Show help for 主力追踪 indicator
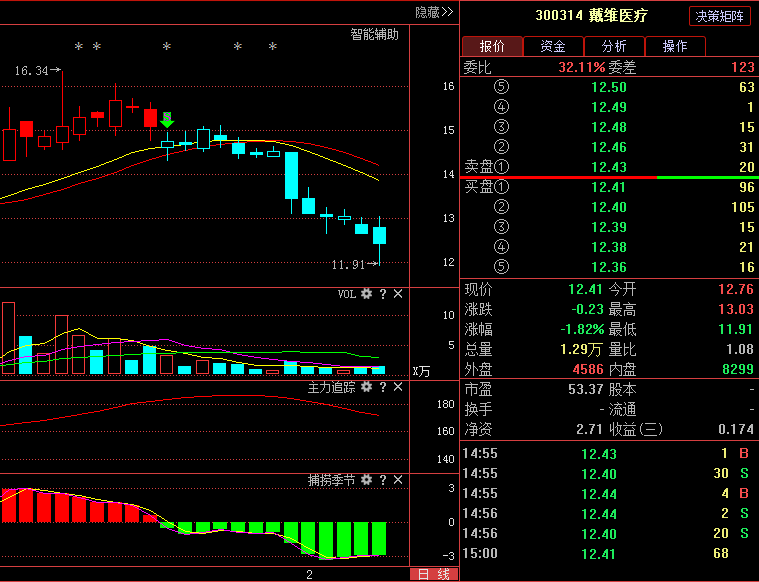 382,387
